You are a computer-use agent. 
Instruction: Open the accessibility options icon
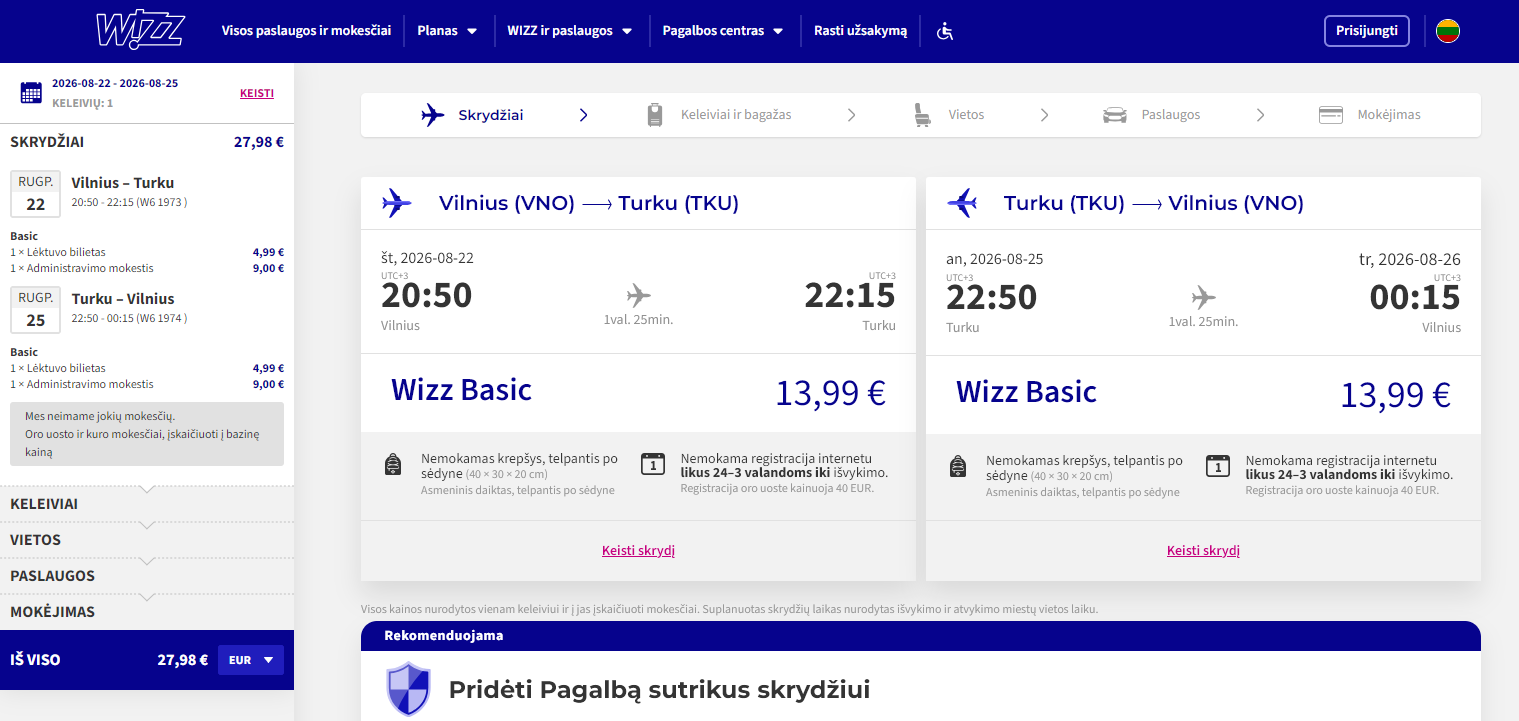[x=945, y=31]
